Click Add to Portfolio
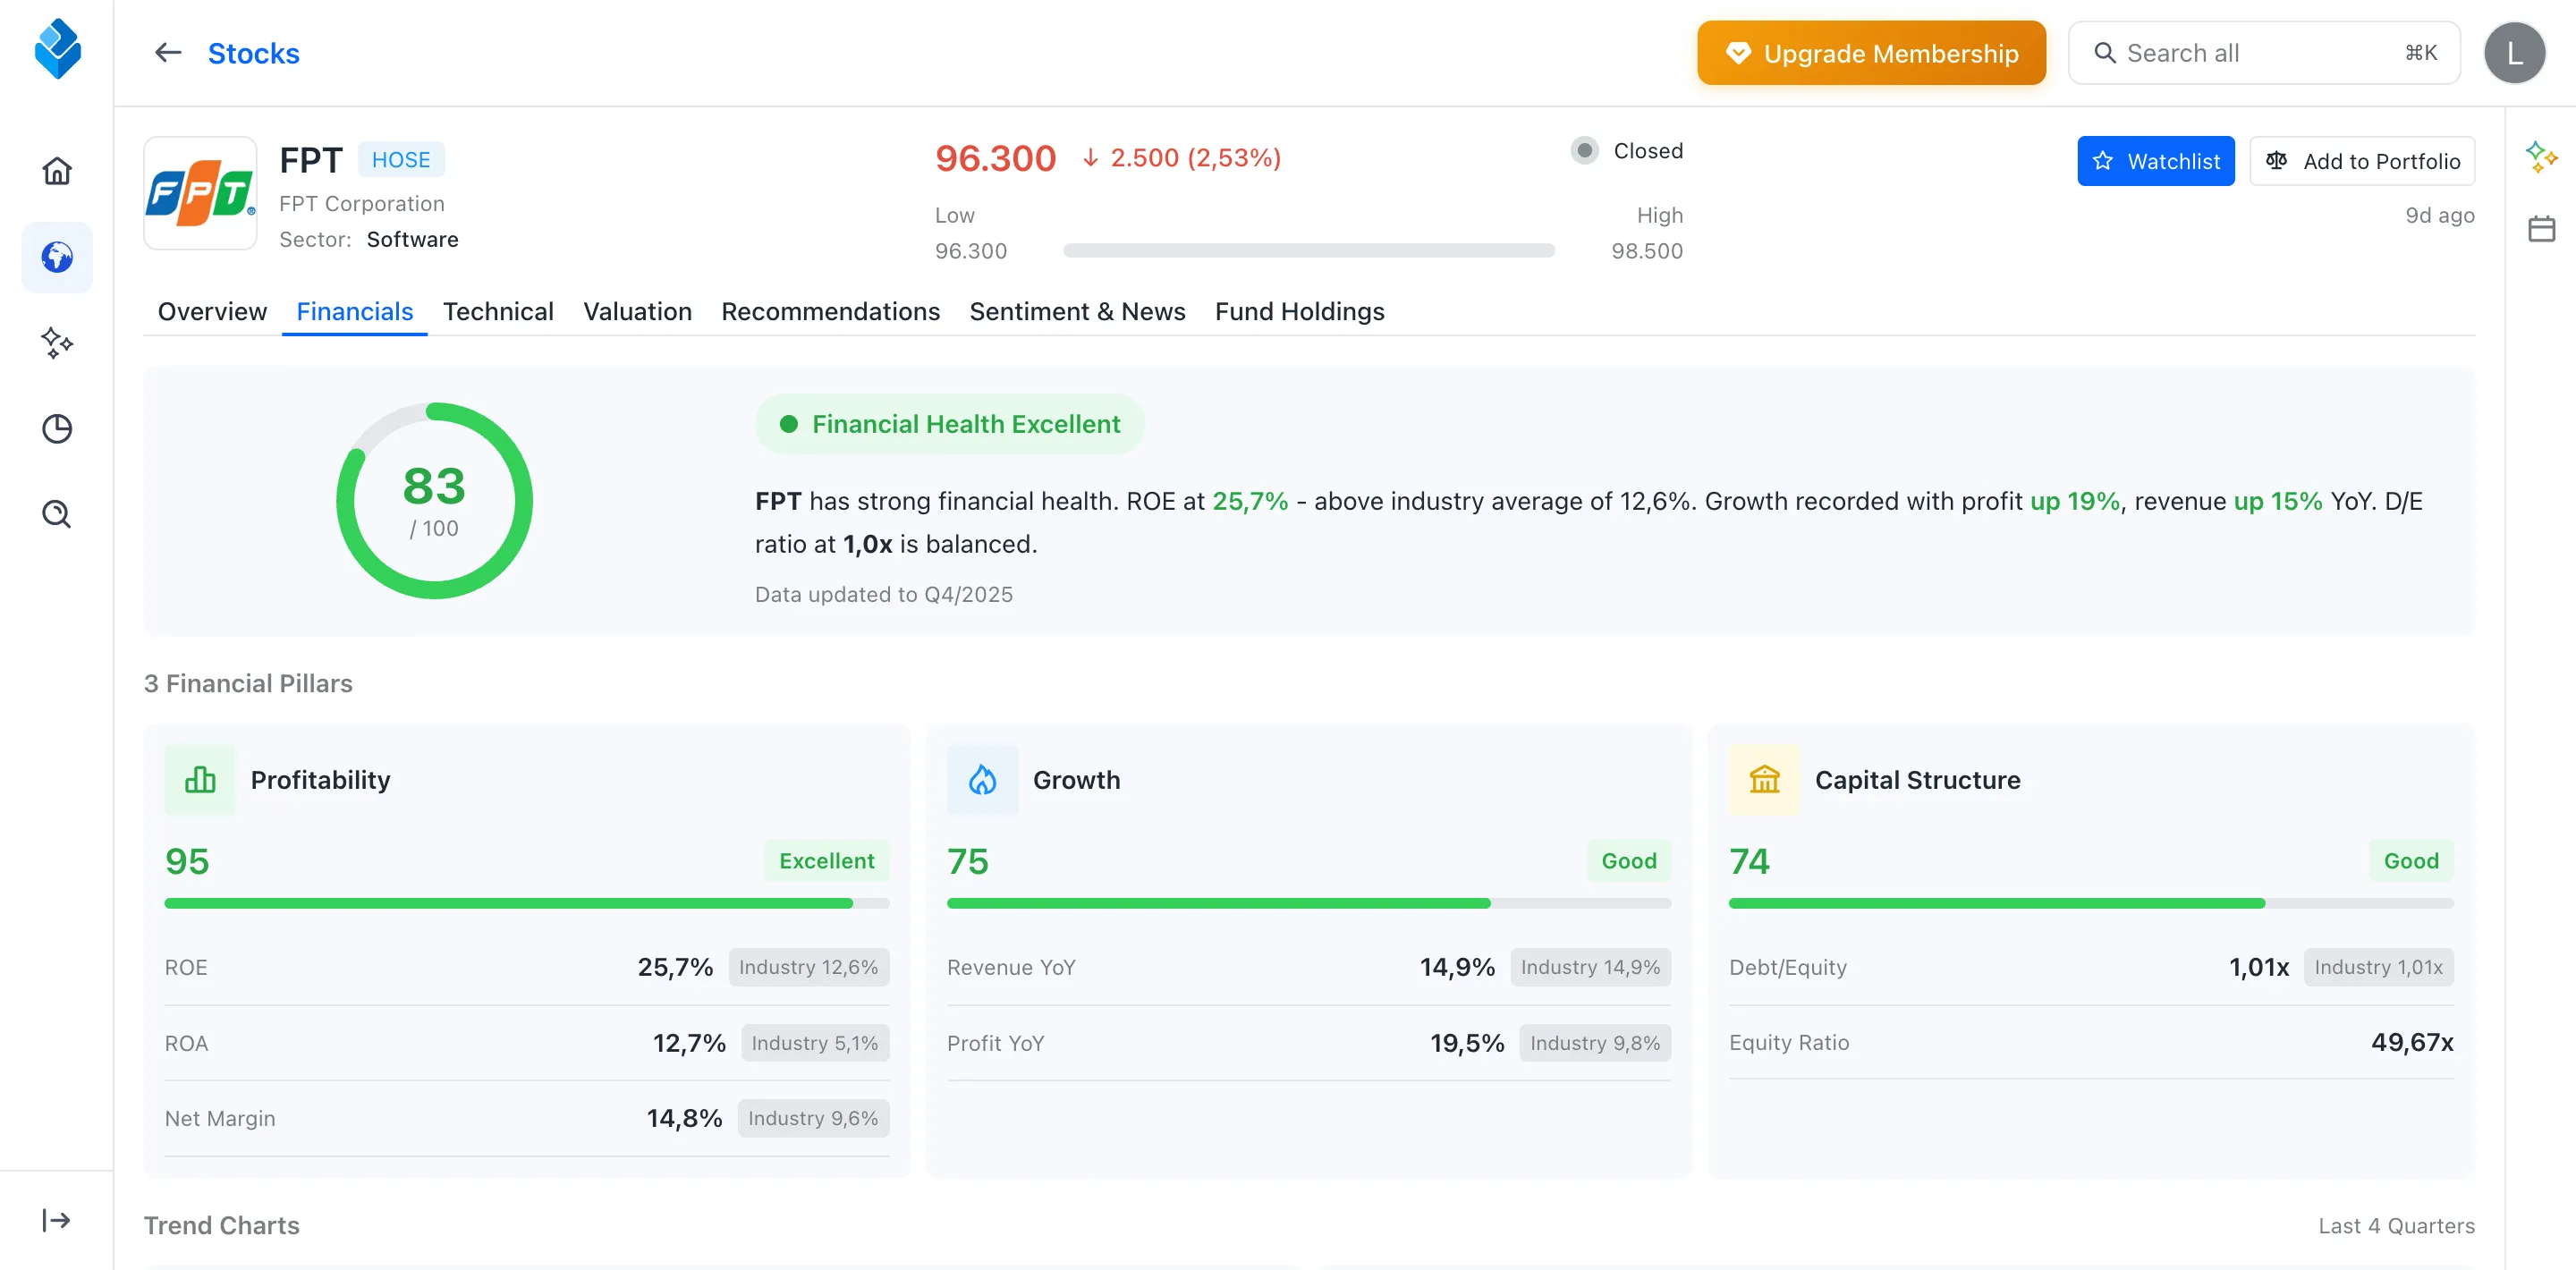Image resolution: width=2576 pixels, height=1270 pixels. (x=2362, y=160)
